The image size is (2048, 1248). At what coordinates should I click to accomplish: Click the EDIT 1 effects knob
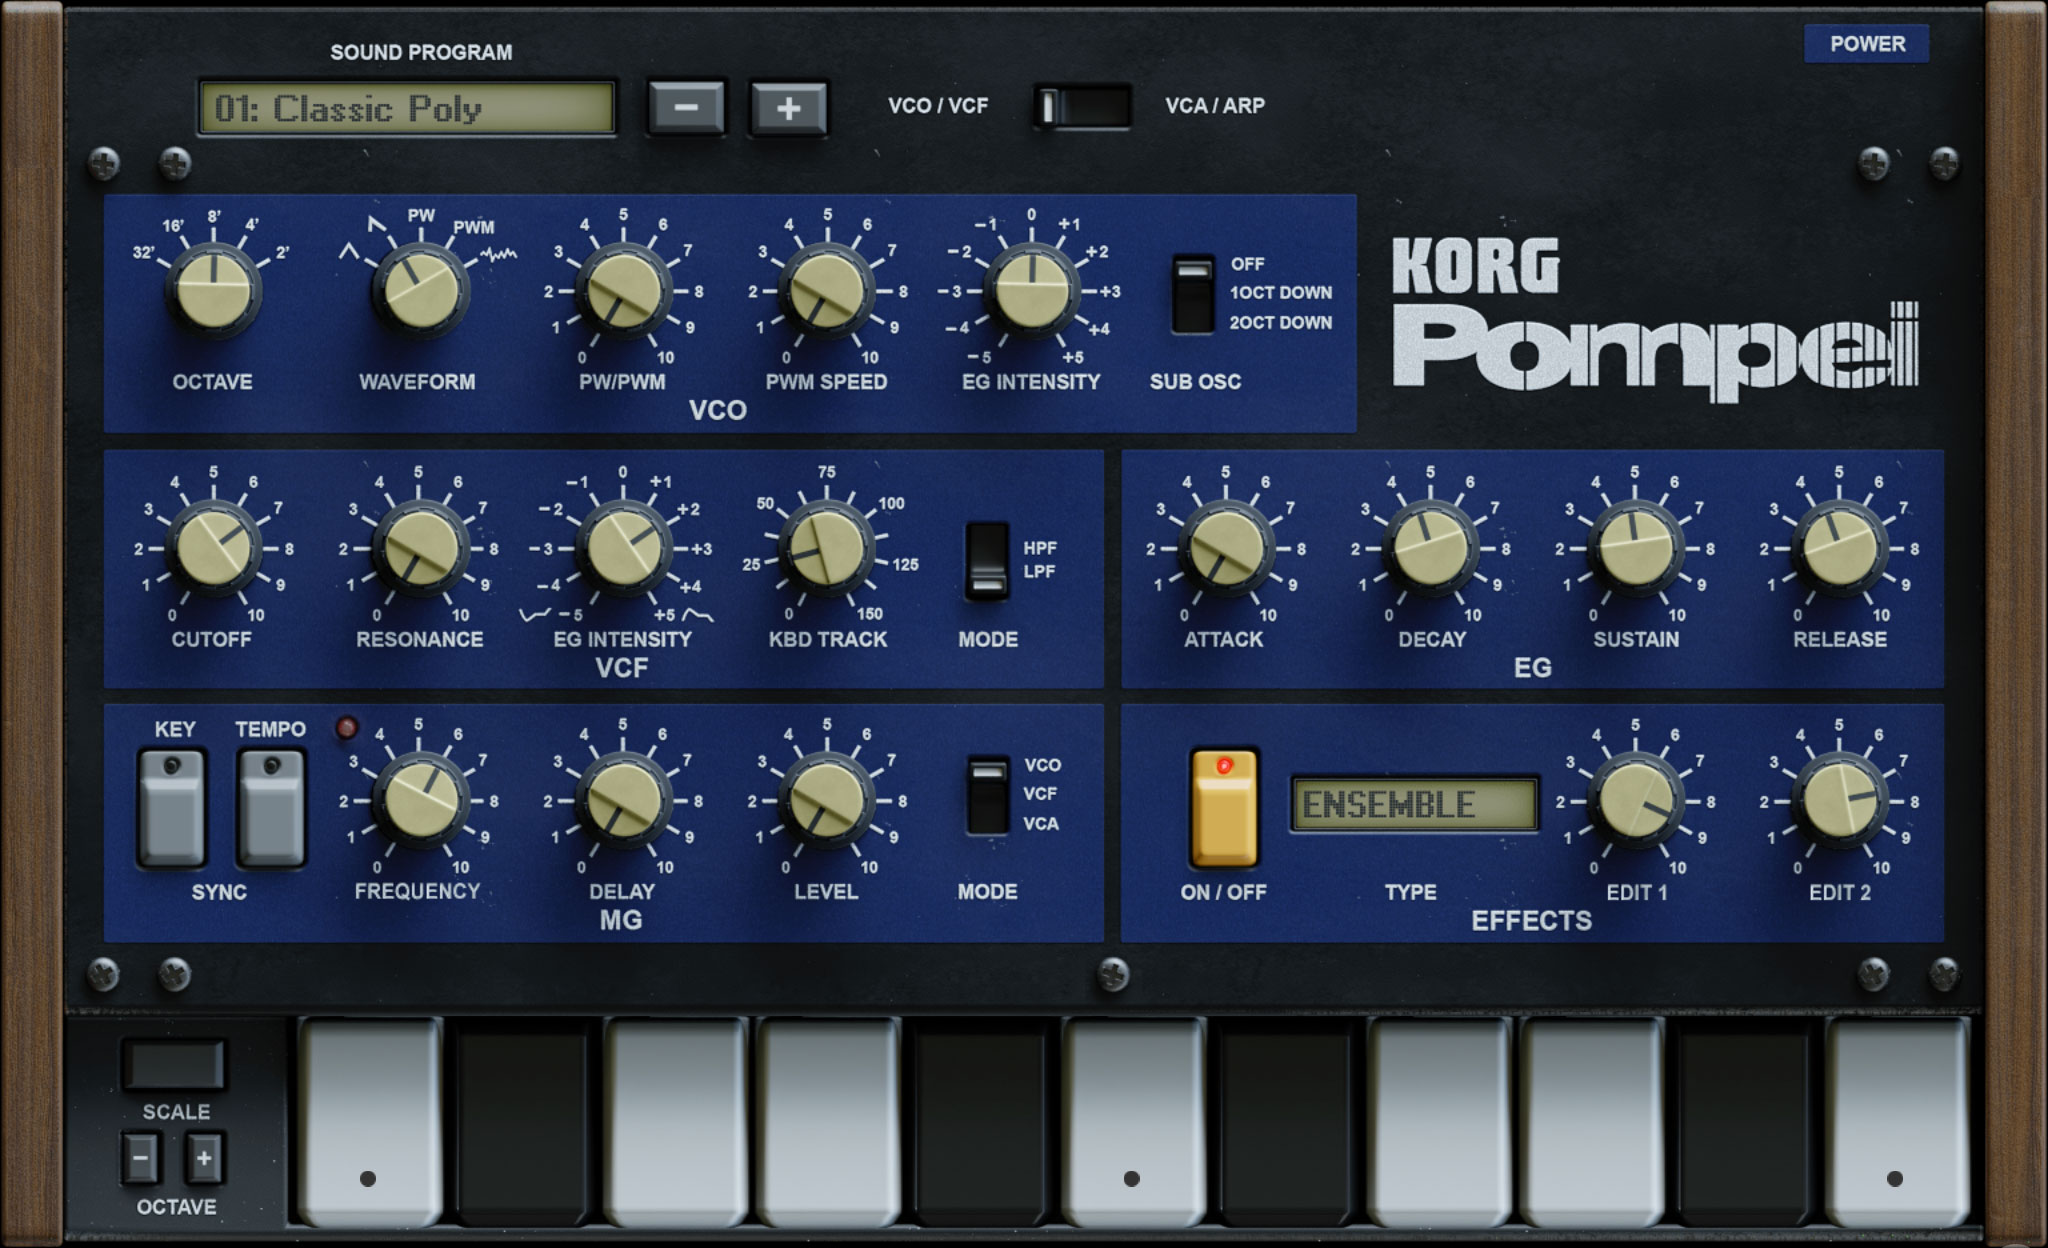click(1637, 801)
